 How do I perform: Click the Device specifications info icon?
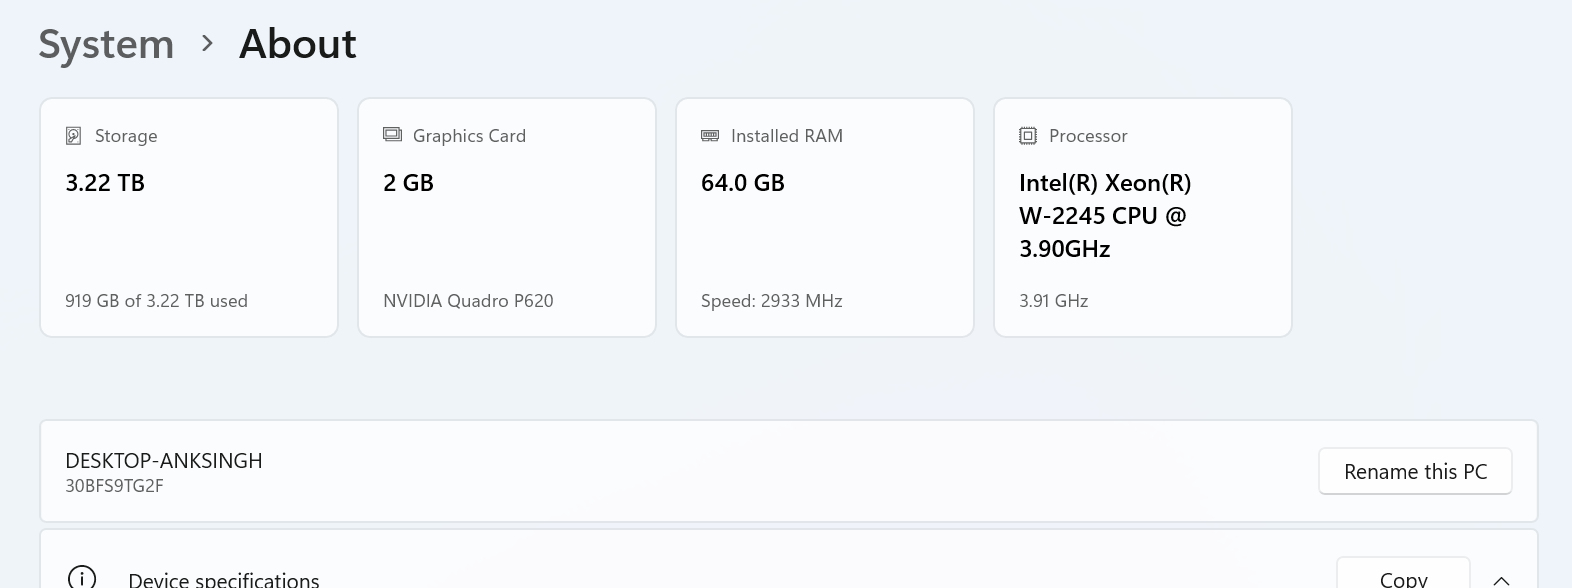tap(82, 578)
